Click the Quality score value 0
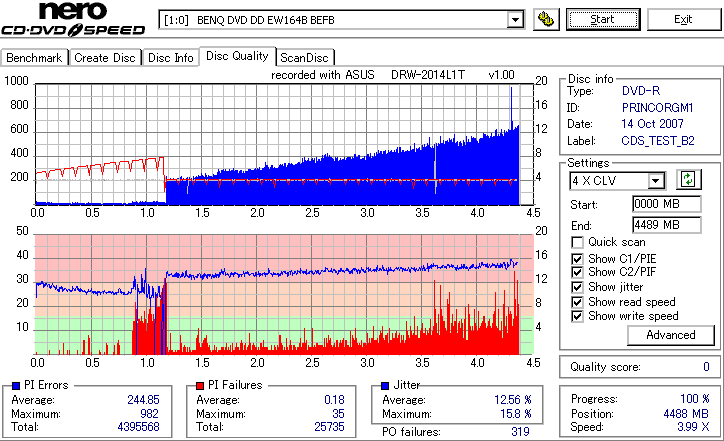The image size is (724, 441). pyautogui.click(x=706, y=367)
